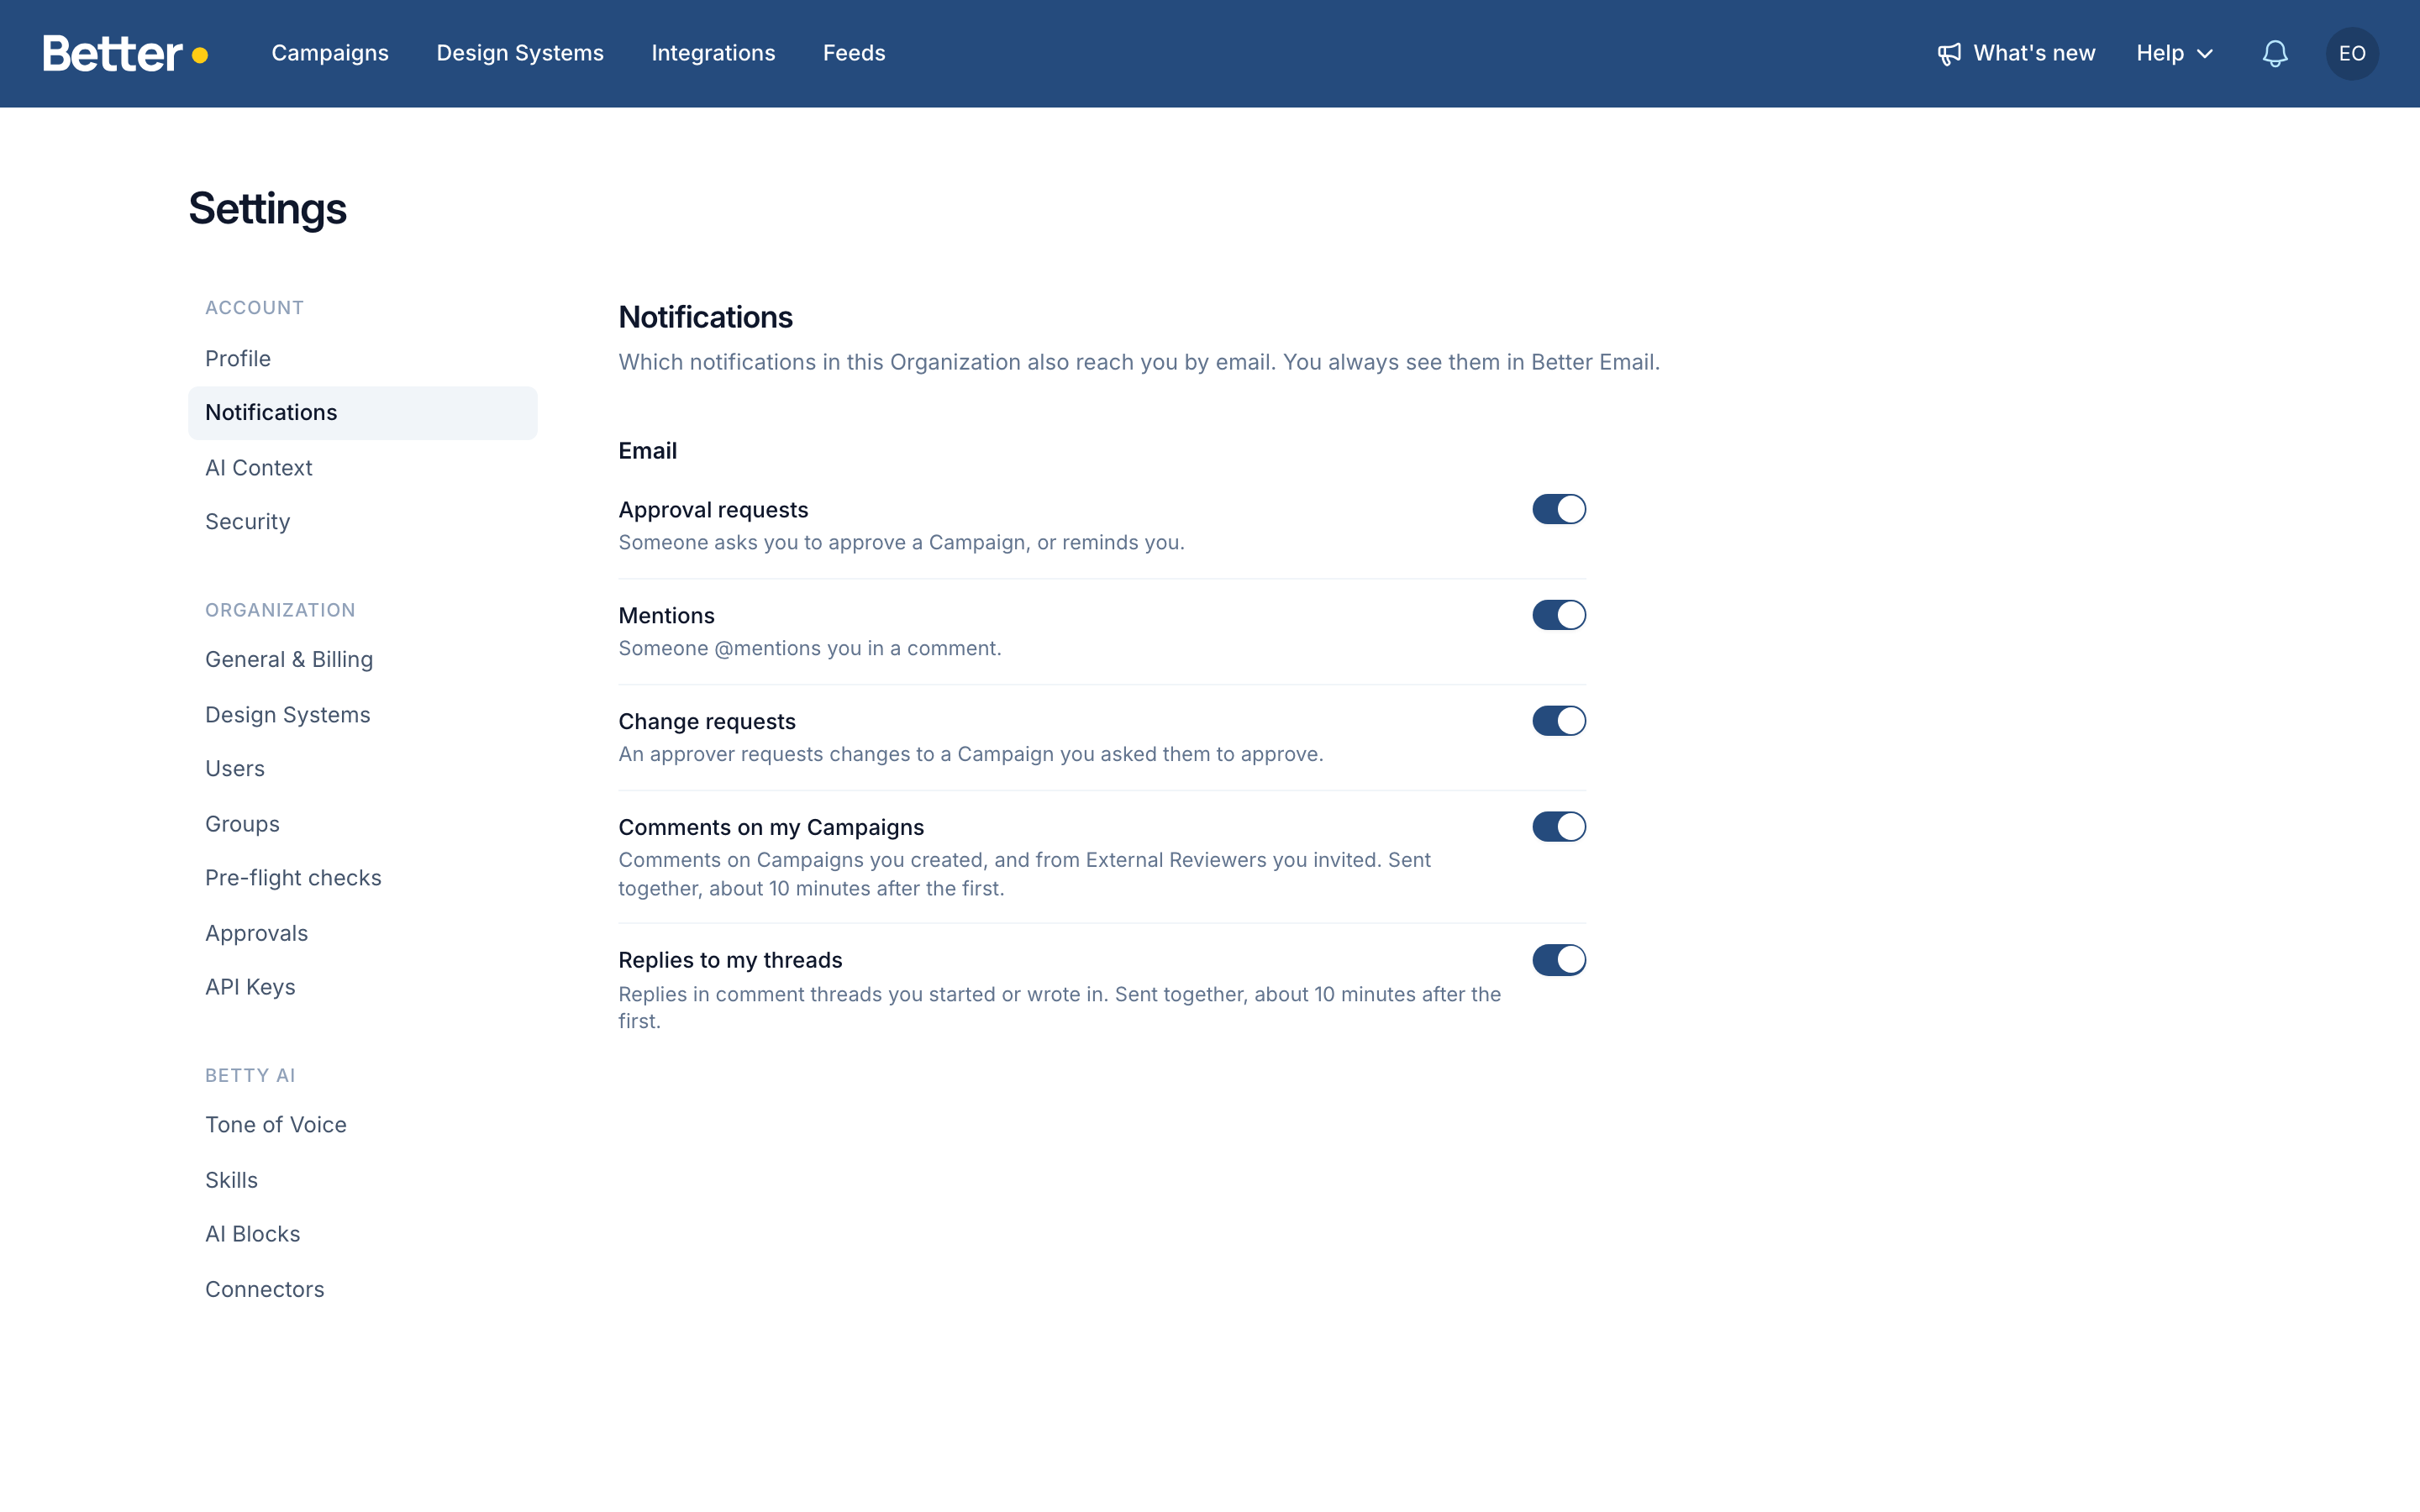Viewport: 2420px width, 1512px height.
Task: Open AI Context settings
Action: 362,468
